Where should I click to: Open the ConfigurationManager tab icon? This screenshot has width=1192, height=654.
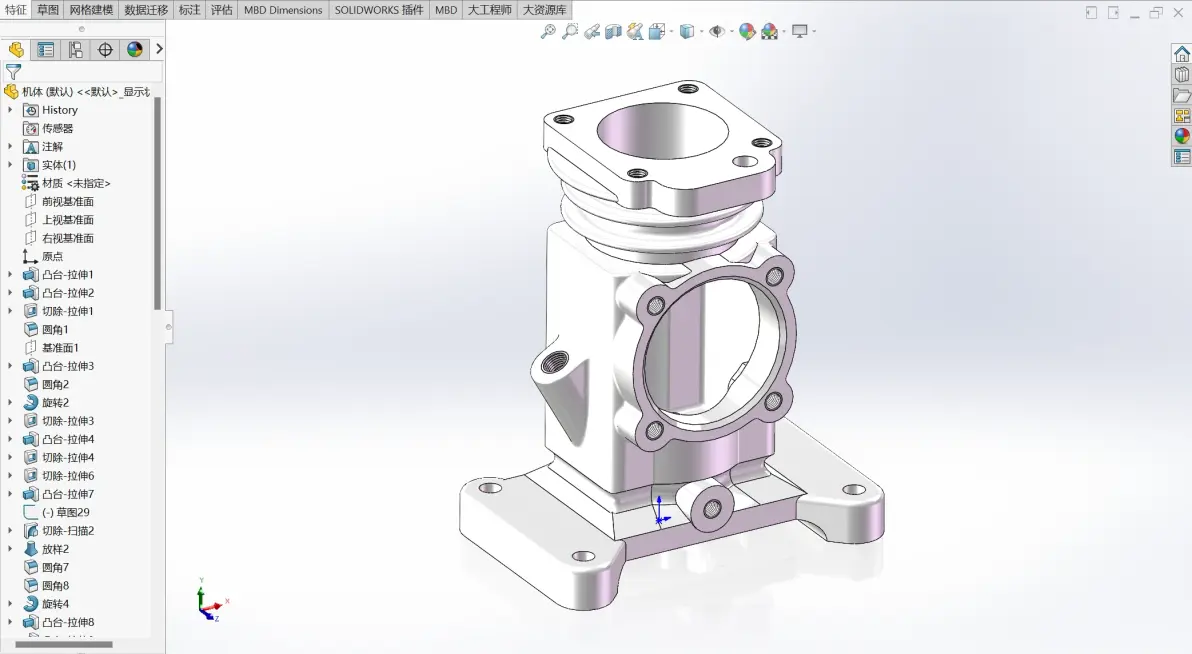(x=75, y=50)
